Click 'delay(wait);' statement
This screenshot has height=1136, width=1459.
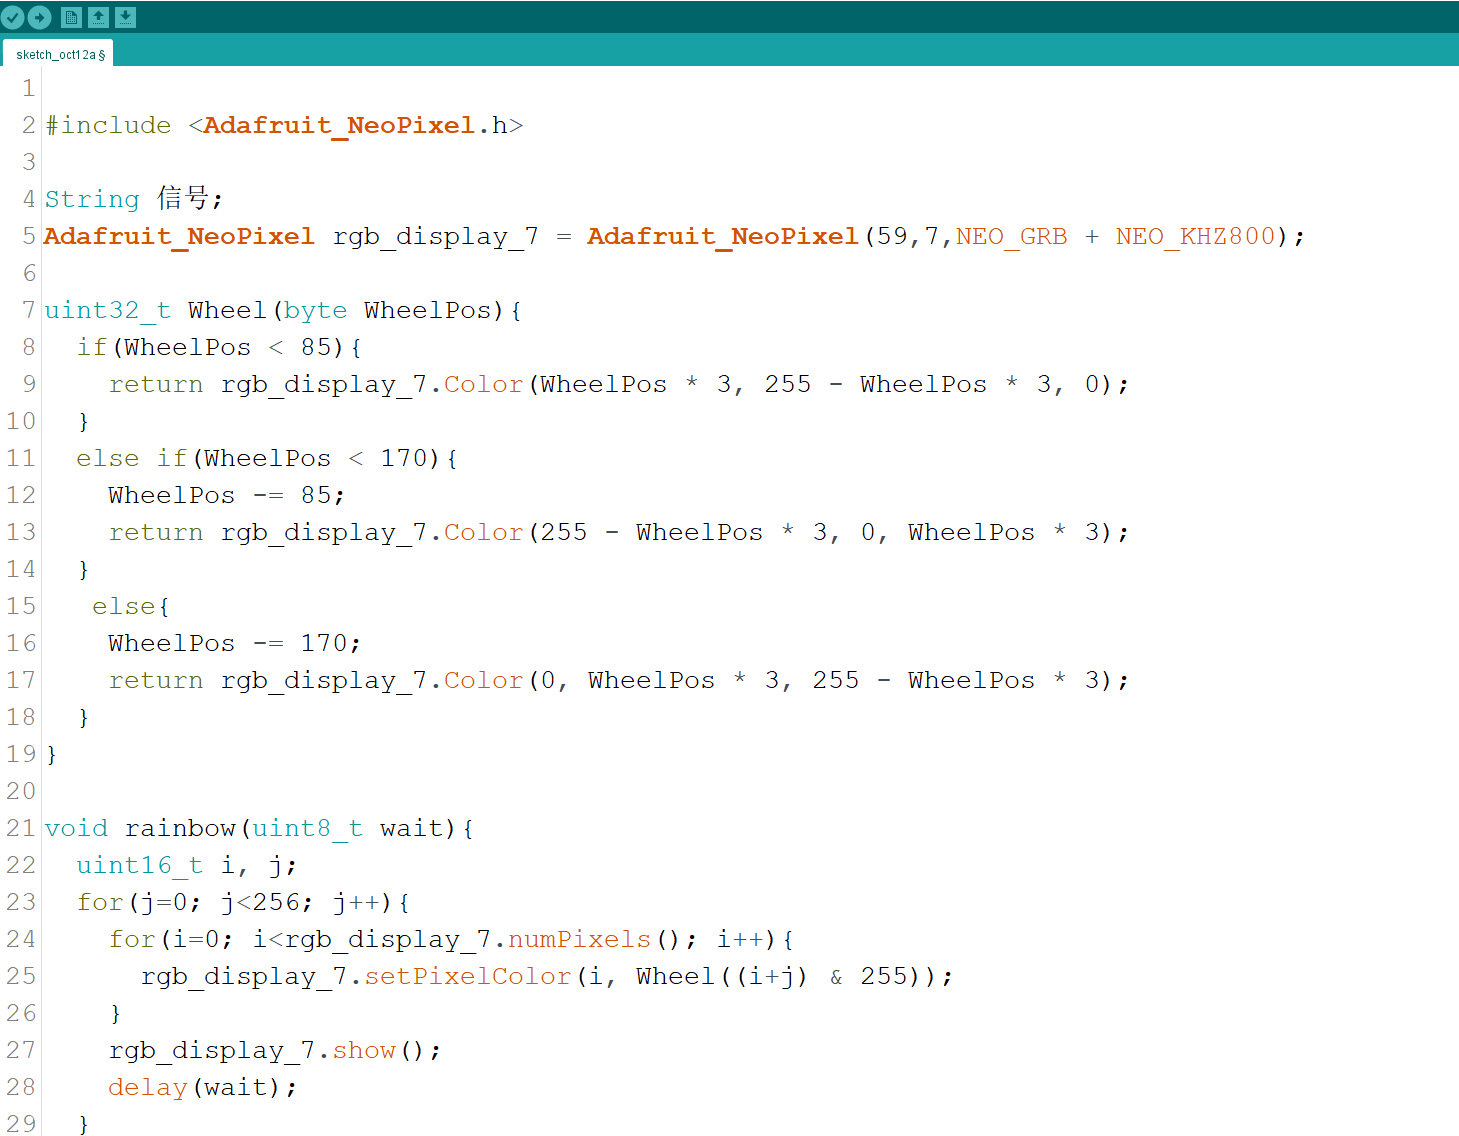(203, 1087)
